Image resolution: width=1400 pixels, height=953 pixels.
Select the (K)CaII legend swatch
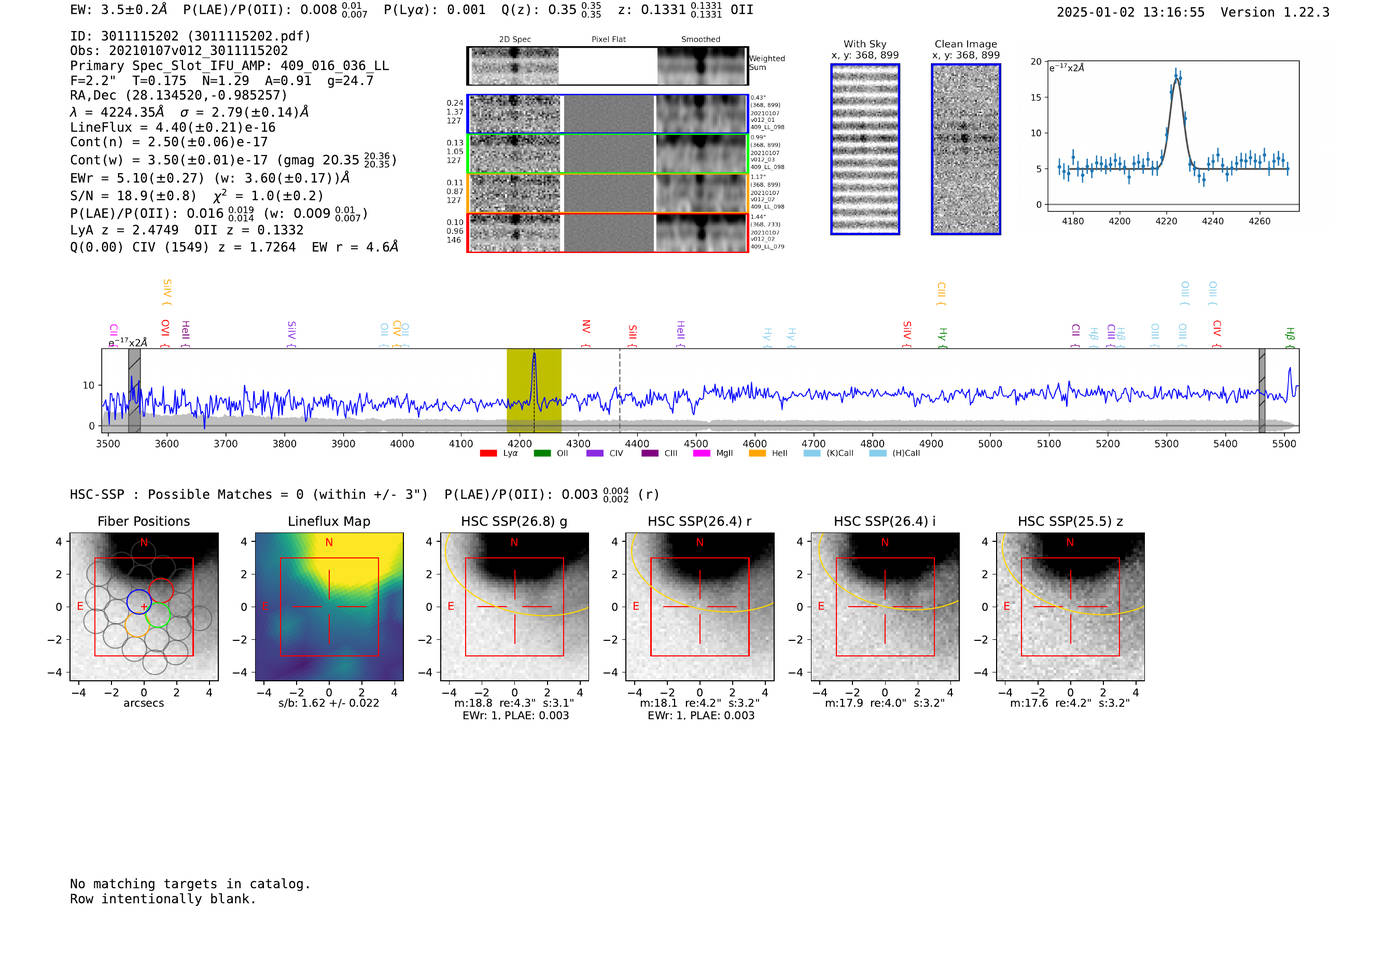(812, 453)
